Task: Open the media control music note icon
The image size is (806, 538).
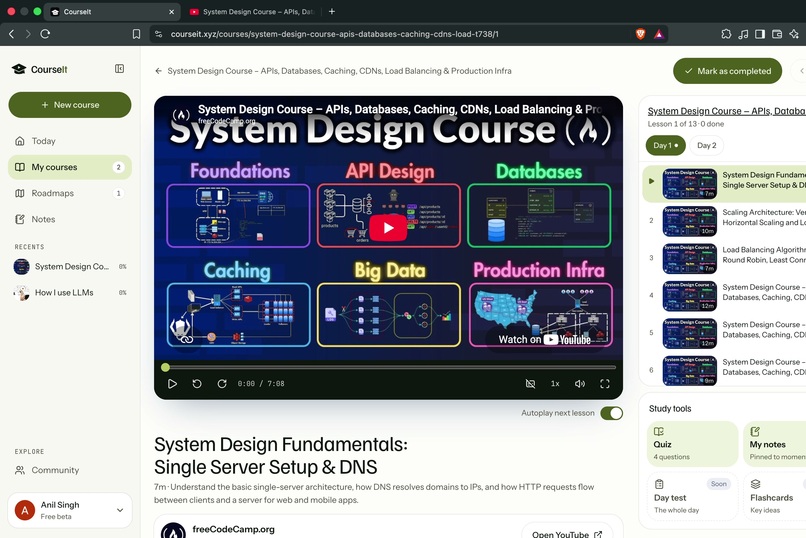Action: click(743, 34)
